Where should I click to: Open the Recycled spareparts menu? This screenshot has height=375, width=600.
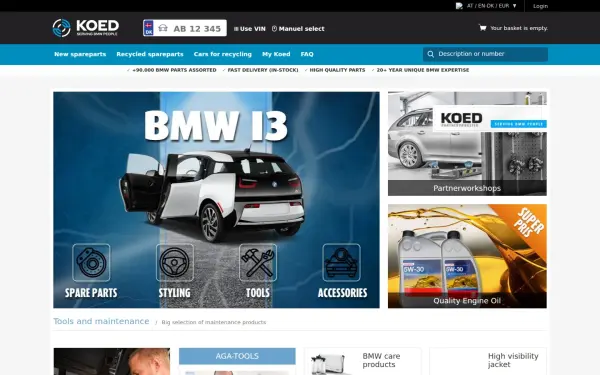tap(150, 54)
